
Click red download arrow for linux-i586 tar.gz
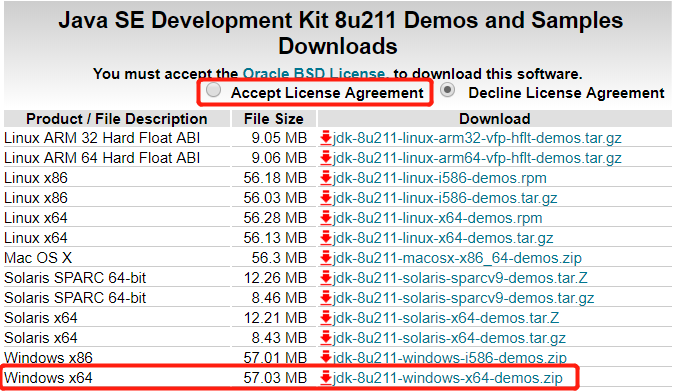(326, 198)
